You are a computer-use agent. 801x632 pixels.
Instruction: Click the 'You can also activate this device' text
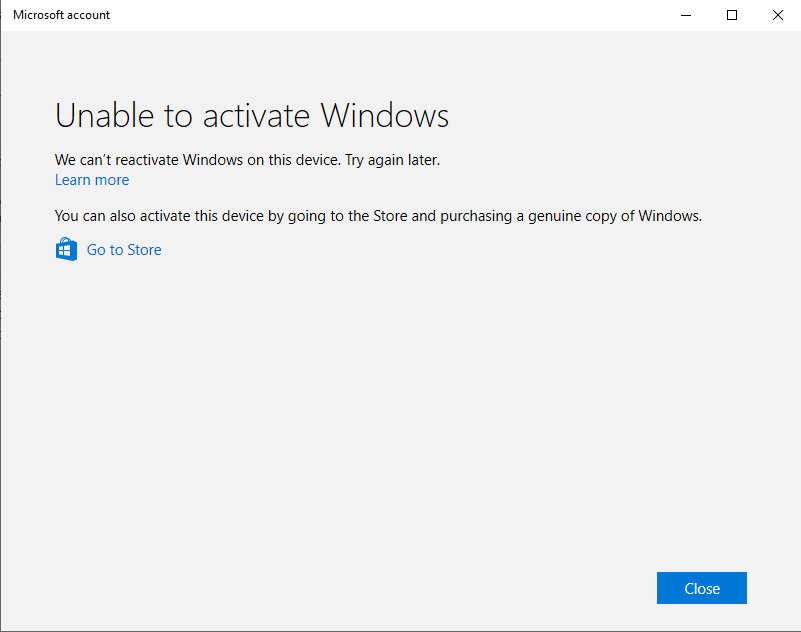click(x=378, y=216)
